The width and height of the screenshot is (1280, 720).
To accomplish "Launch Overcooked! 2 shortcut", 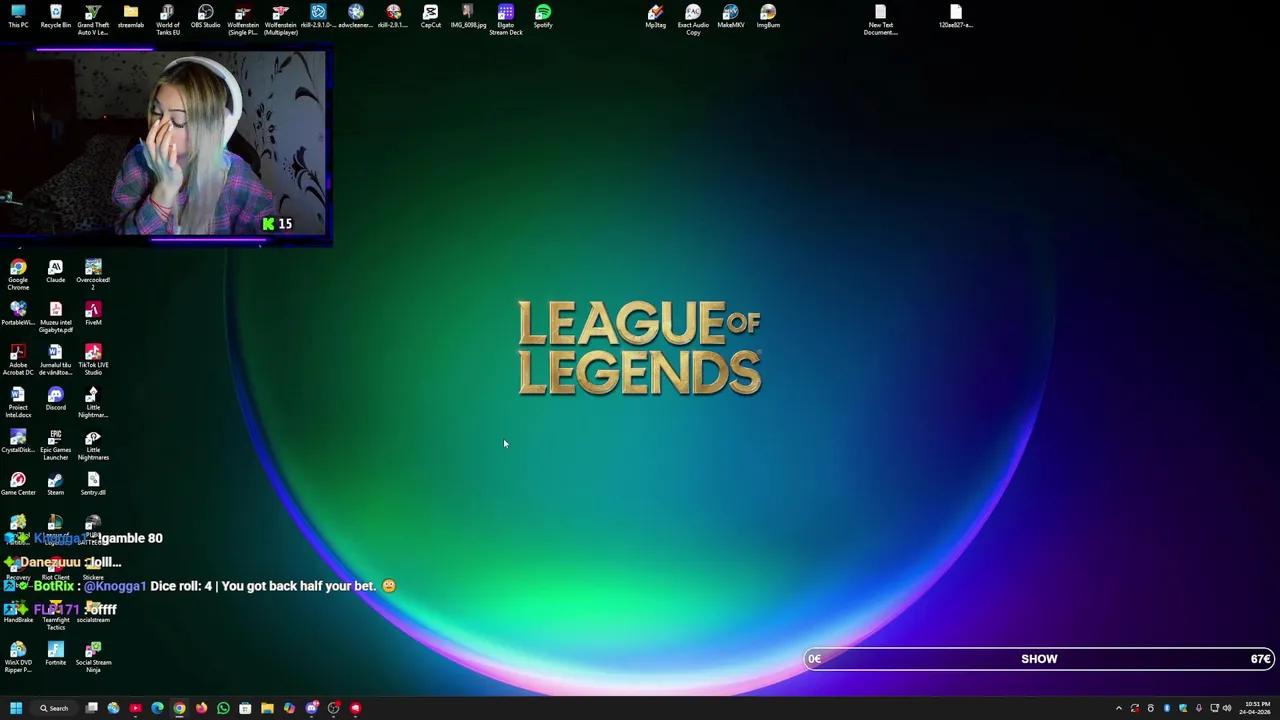I will tap(93, 275).
